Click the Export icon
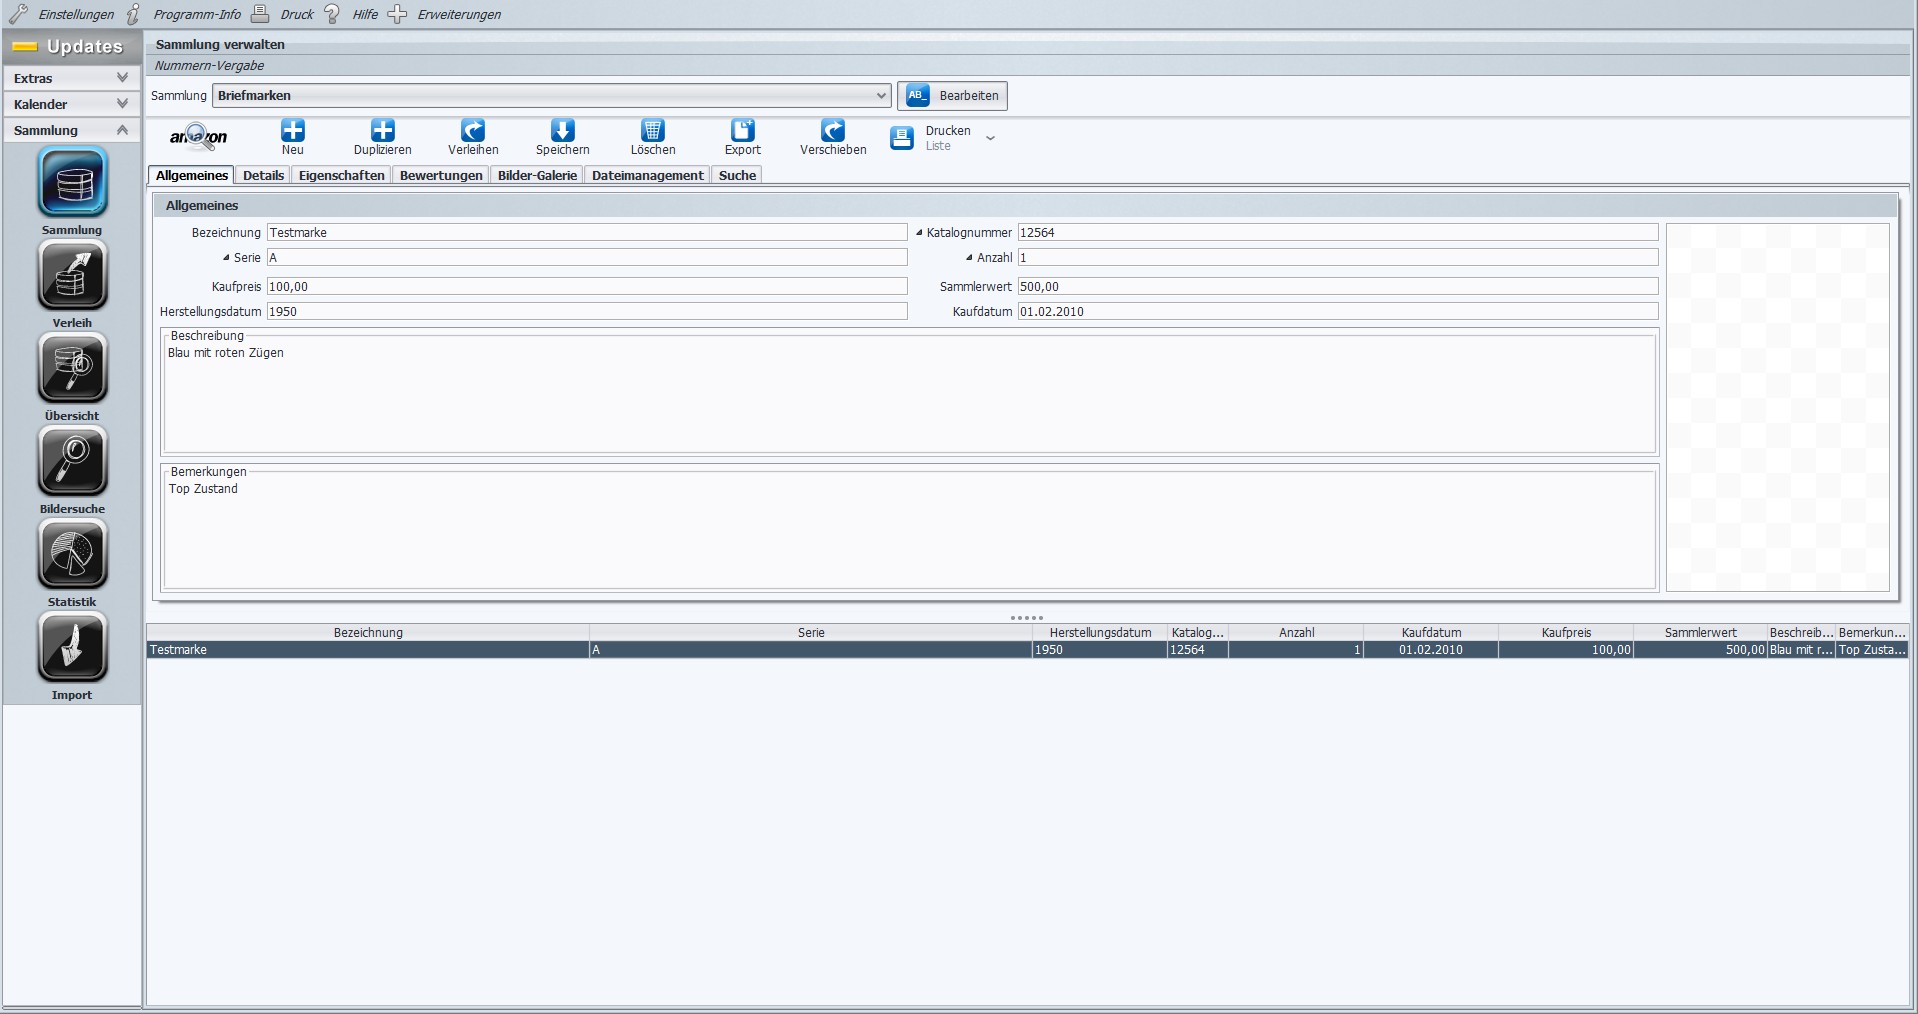The height and width of the screenshot is (1014, 1918). (743, 130)
